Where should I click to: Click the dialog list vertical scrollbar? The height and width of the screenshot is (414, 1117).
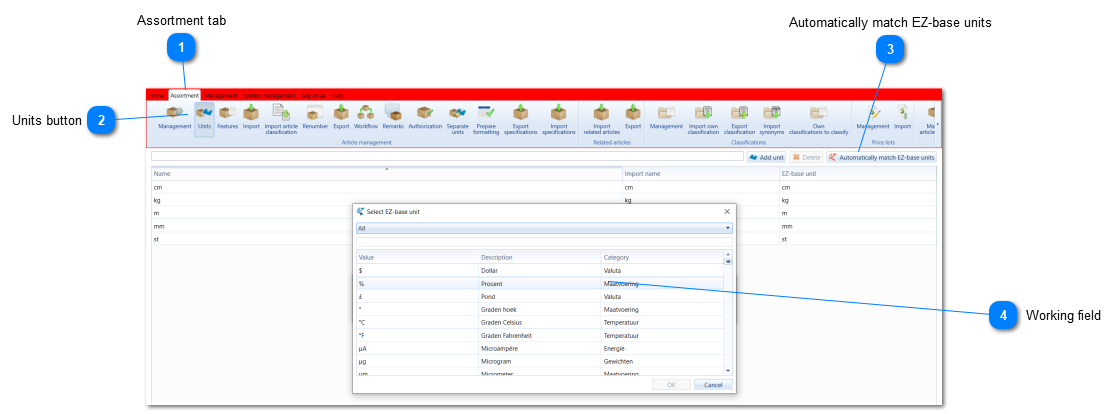[x=728, y=314]
